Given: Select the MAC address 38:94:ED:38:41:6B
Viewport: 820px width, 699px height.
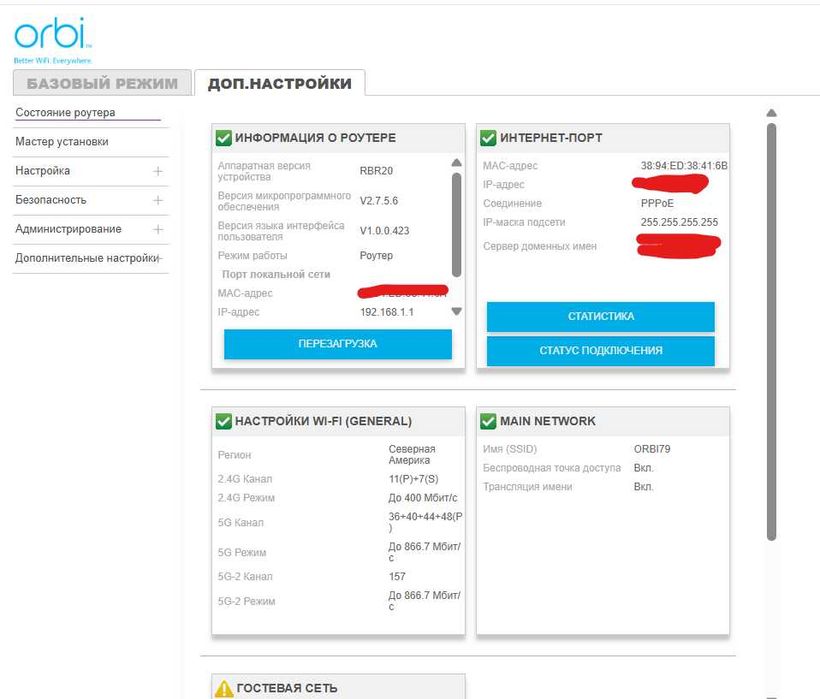Looking at the screenshot, I should tap(684, 166).
